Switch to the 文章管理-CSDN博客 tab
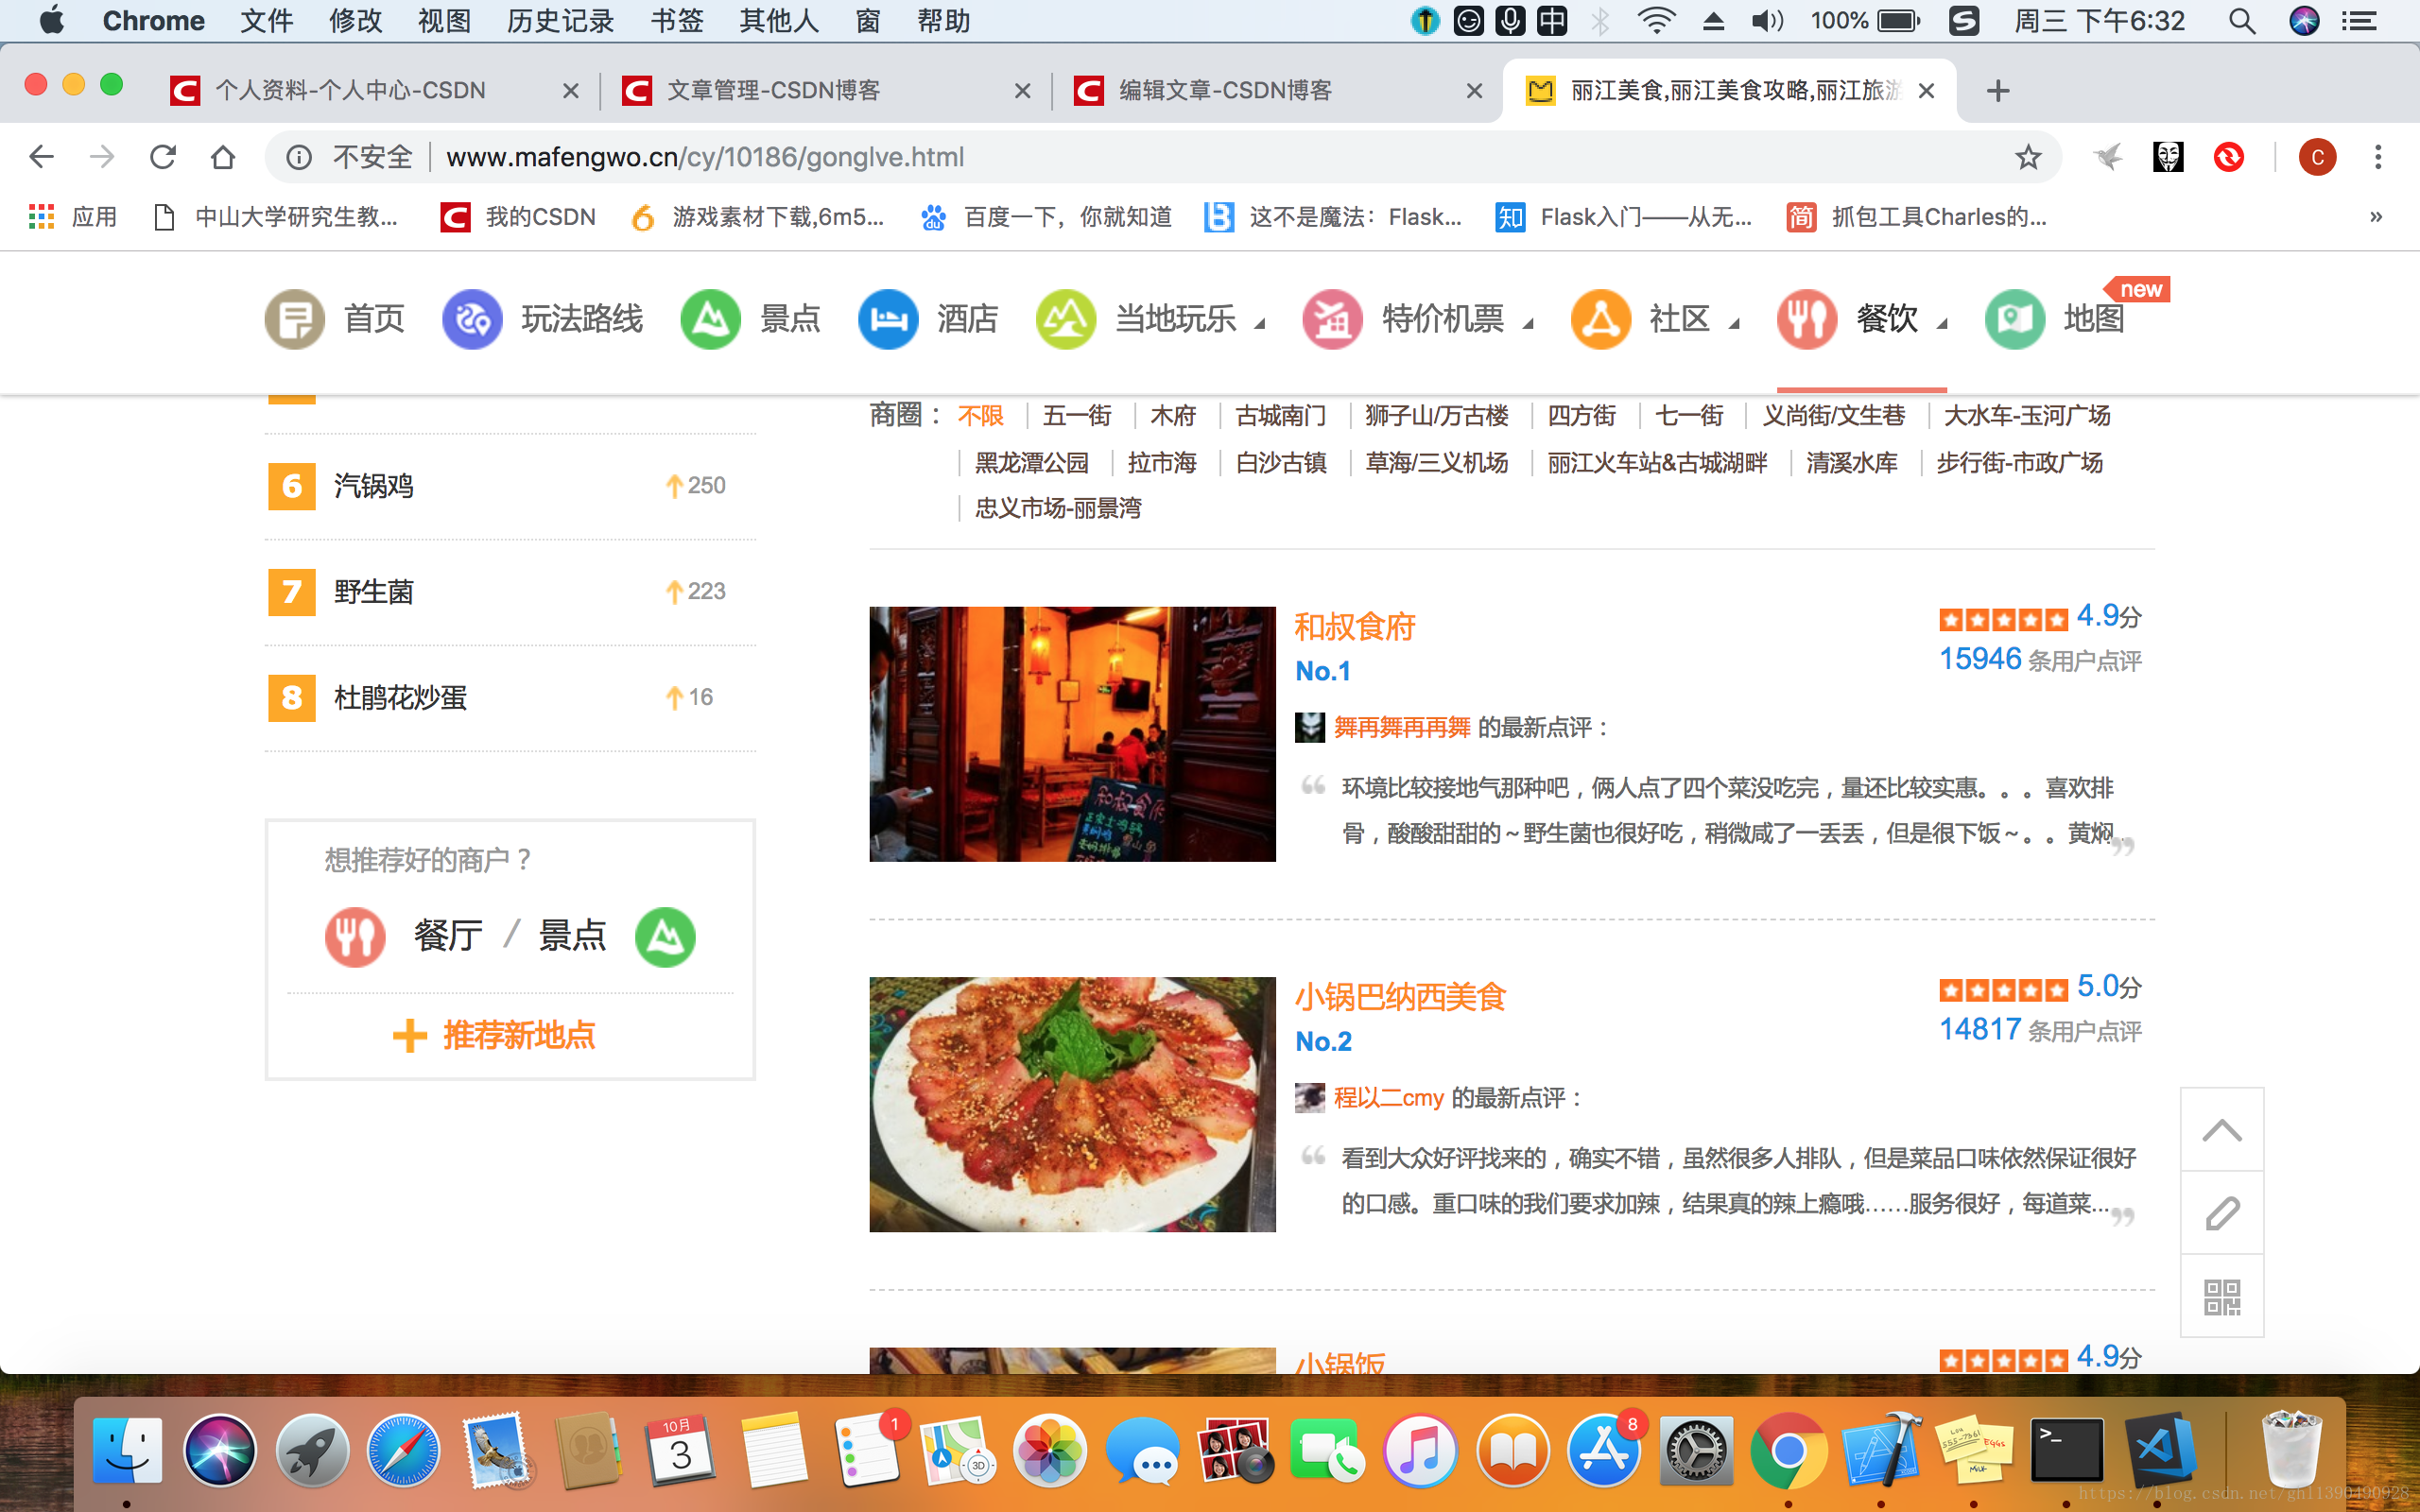 pyautogui.click(x=773, y=90)
